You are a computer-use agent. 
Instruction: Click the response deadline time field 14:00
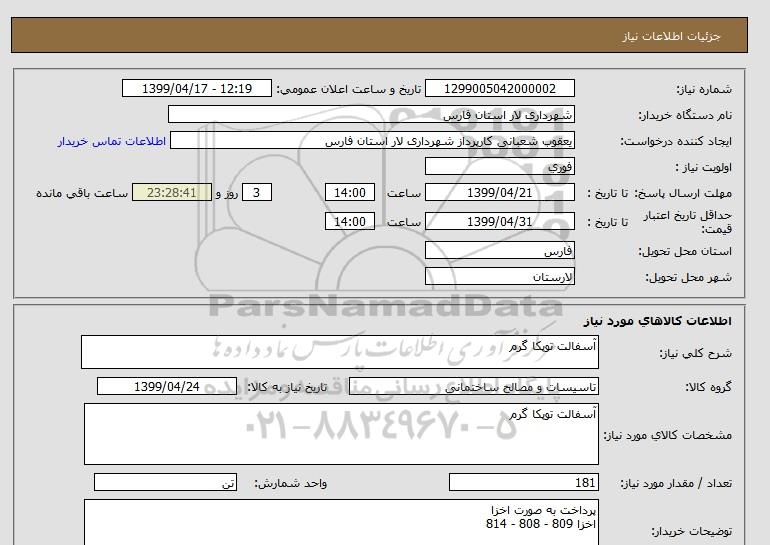350,192
